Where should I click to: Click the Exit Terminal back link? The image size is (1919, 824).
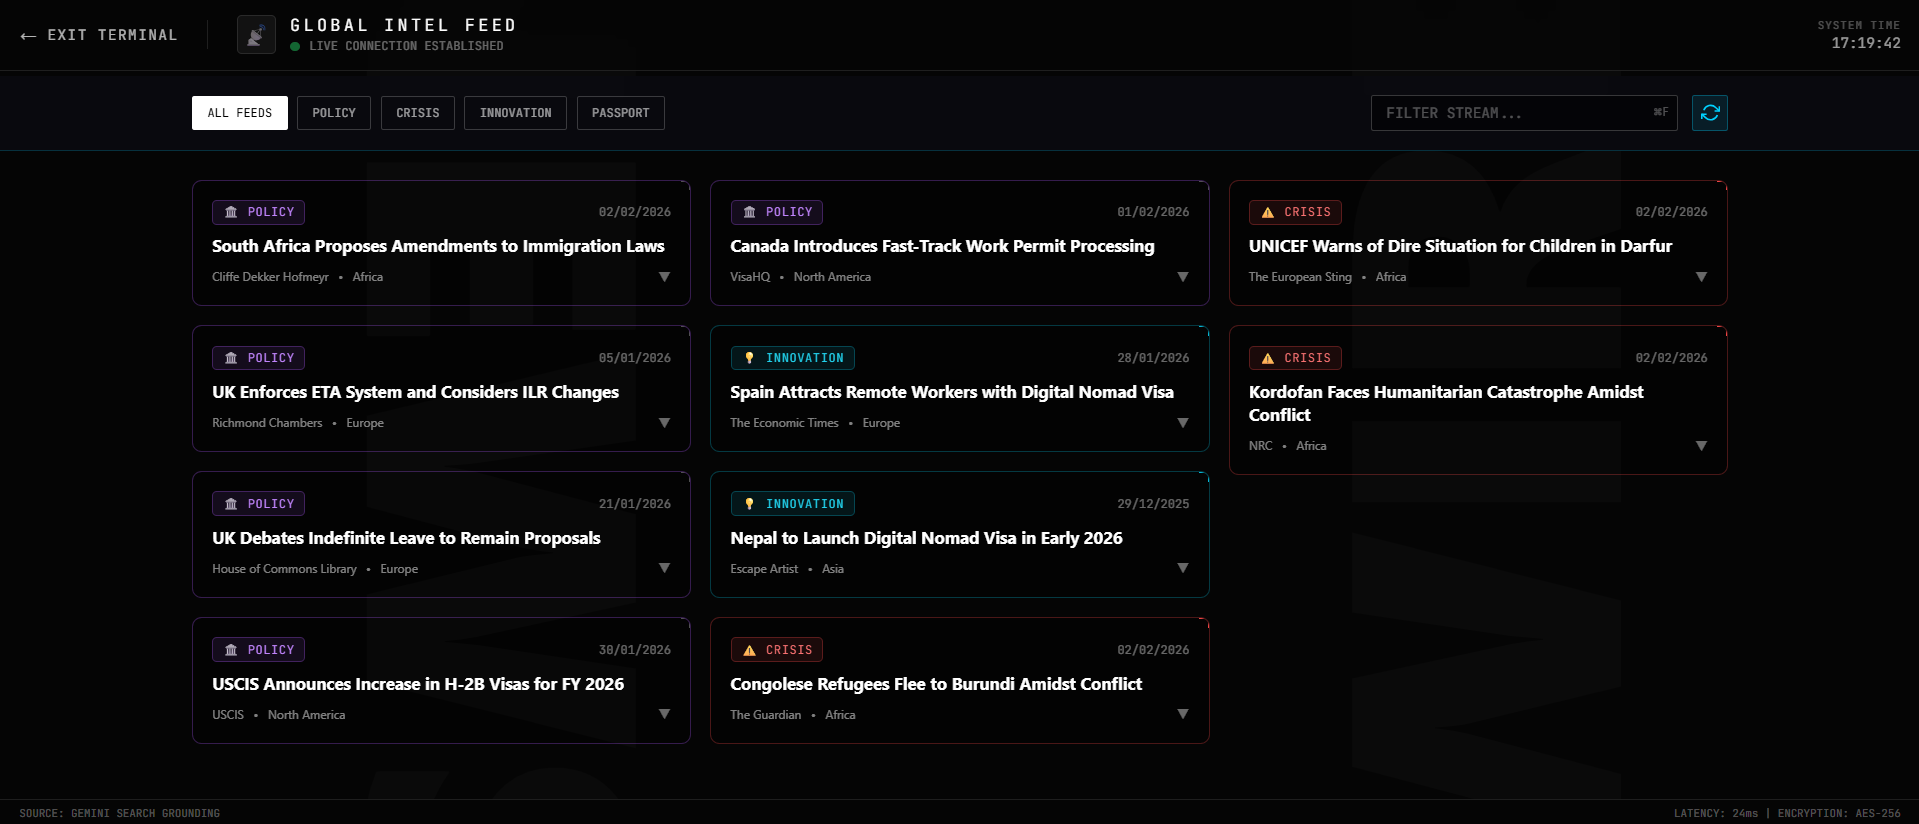[x=98, y=35]
